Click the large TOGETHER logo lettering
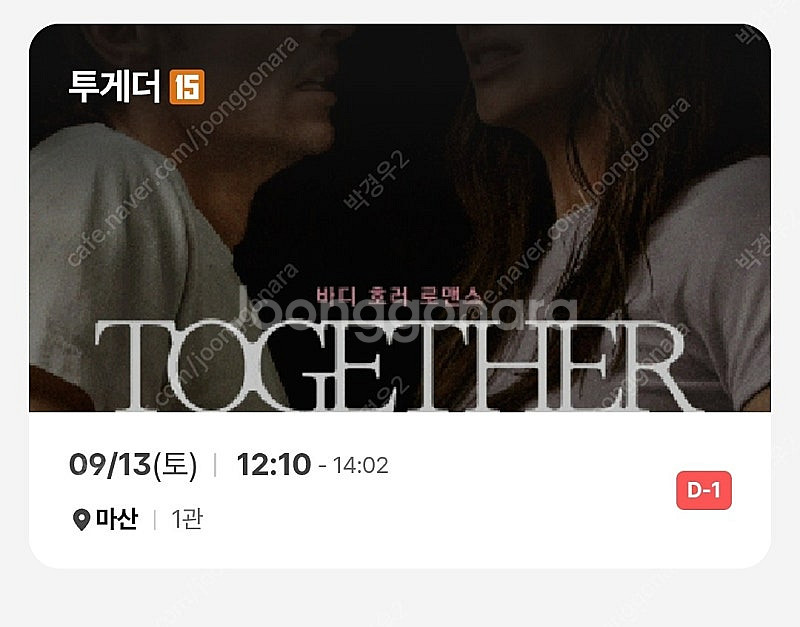Screen dimensions: 800x627 click(390, 365)
